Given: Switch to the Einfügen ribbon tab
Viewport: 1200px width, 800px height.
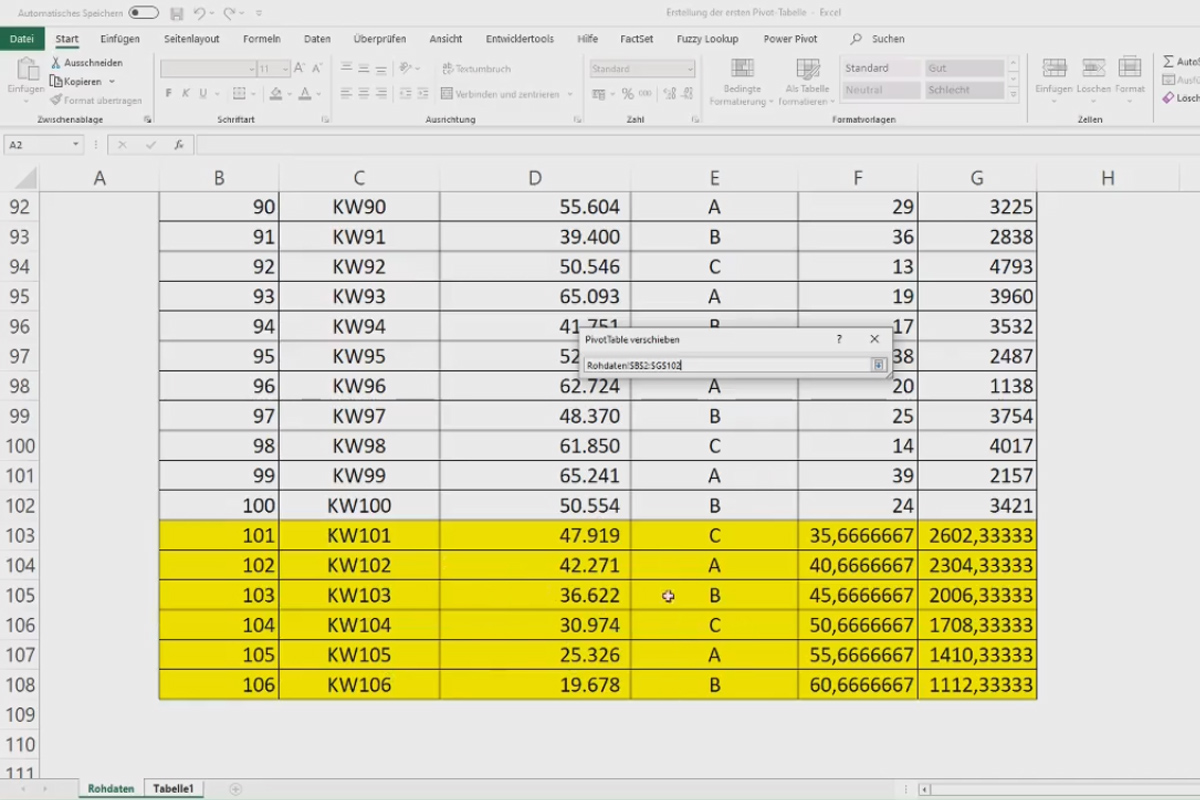Looking at the screenshot, I should (120, 39).
